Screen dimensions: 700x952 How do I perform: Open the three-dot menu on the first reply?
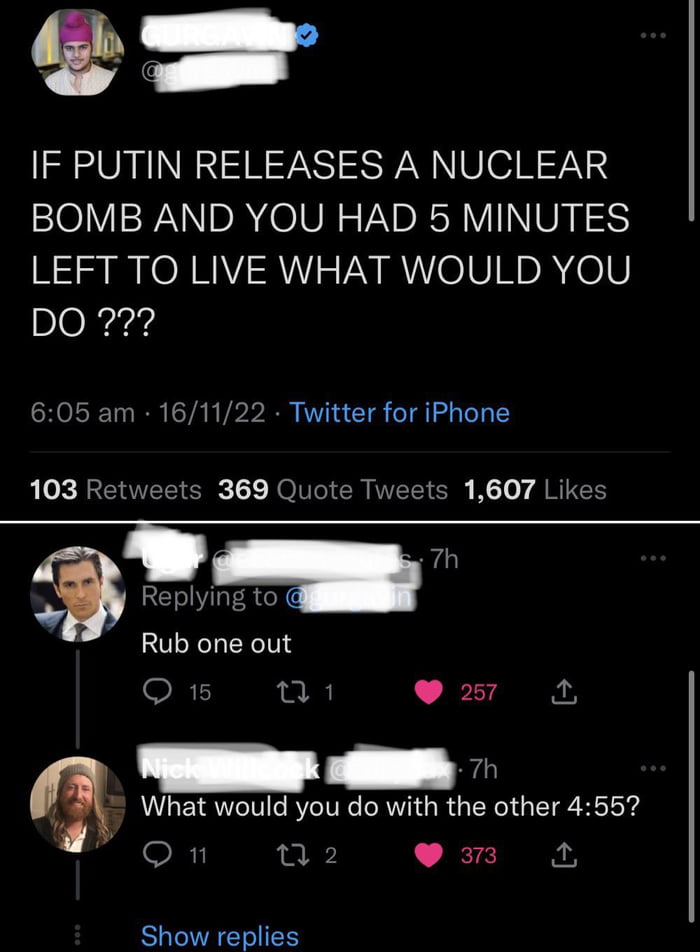pyautogui.click(x=652, y=559)
